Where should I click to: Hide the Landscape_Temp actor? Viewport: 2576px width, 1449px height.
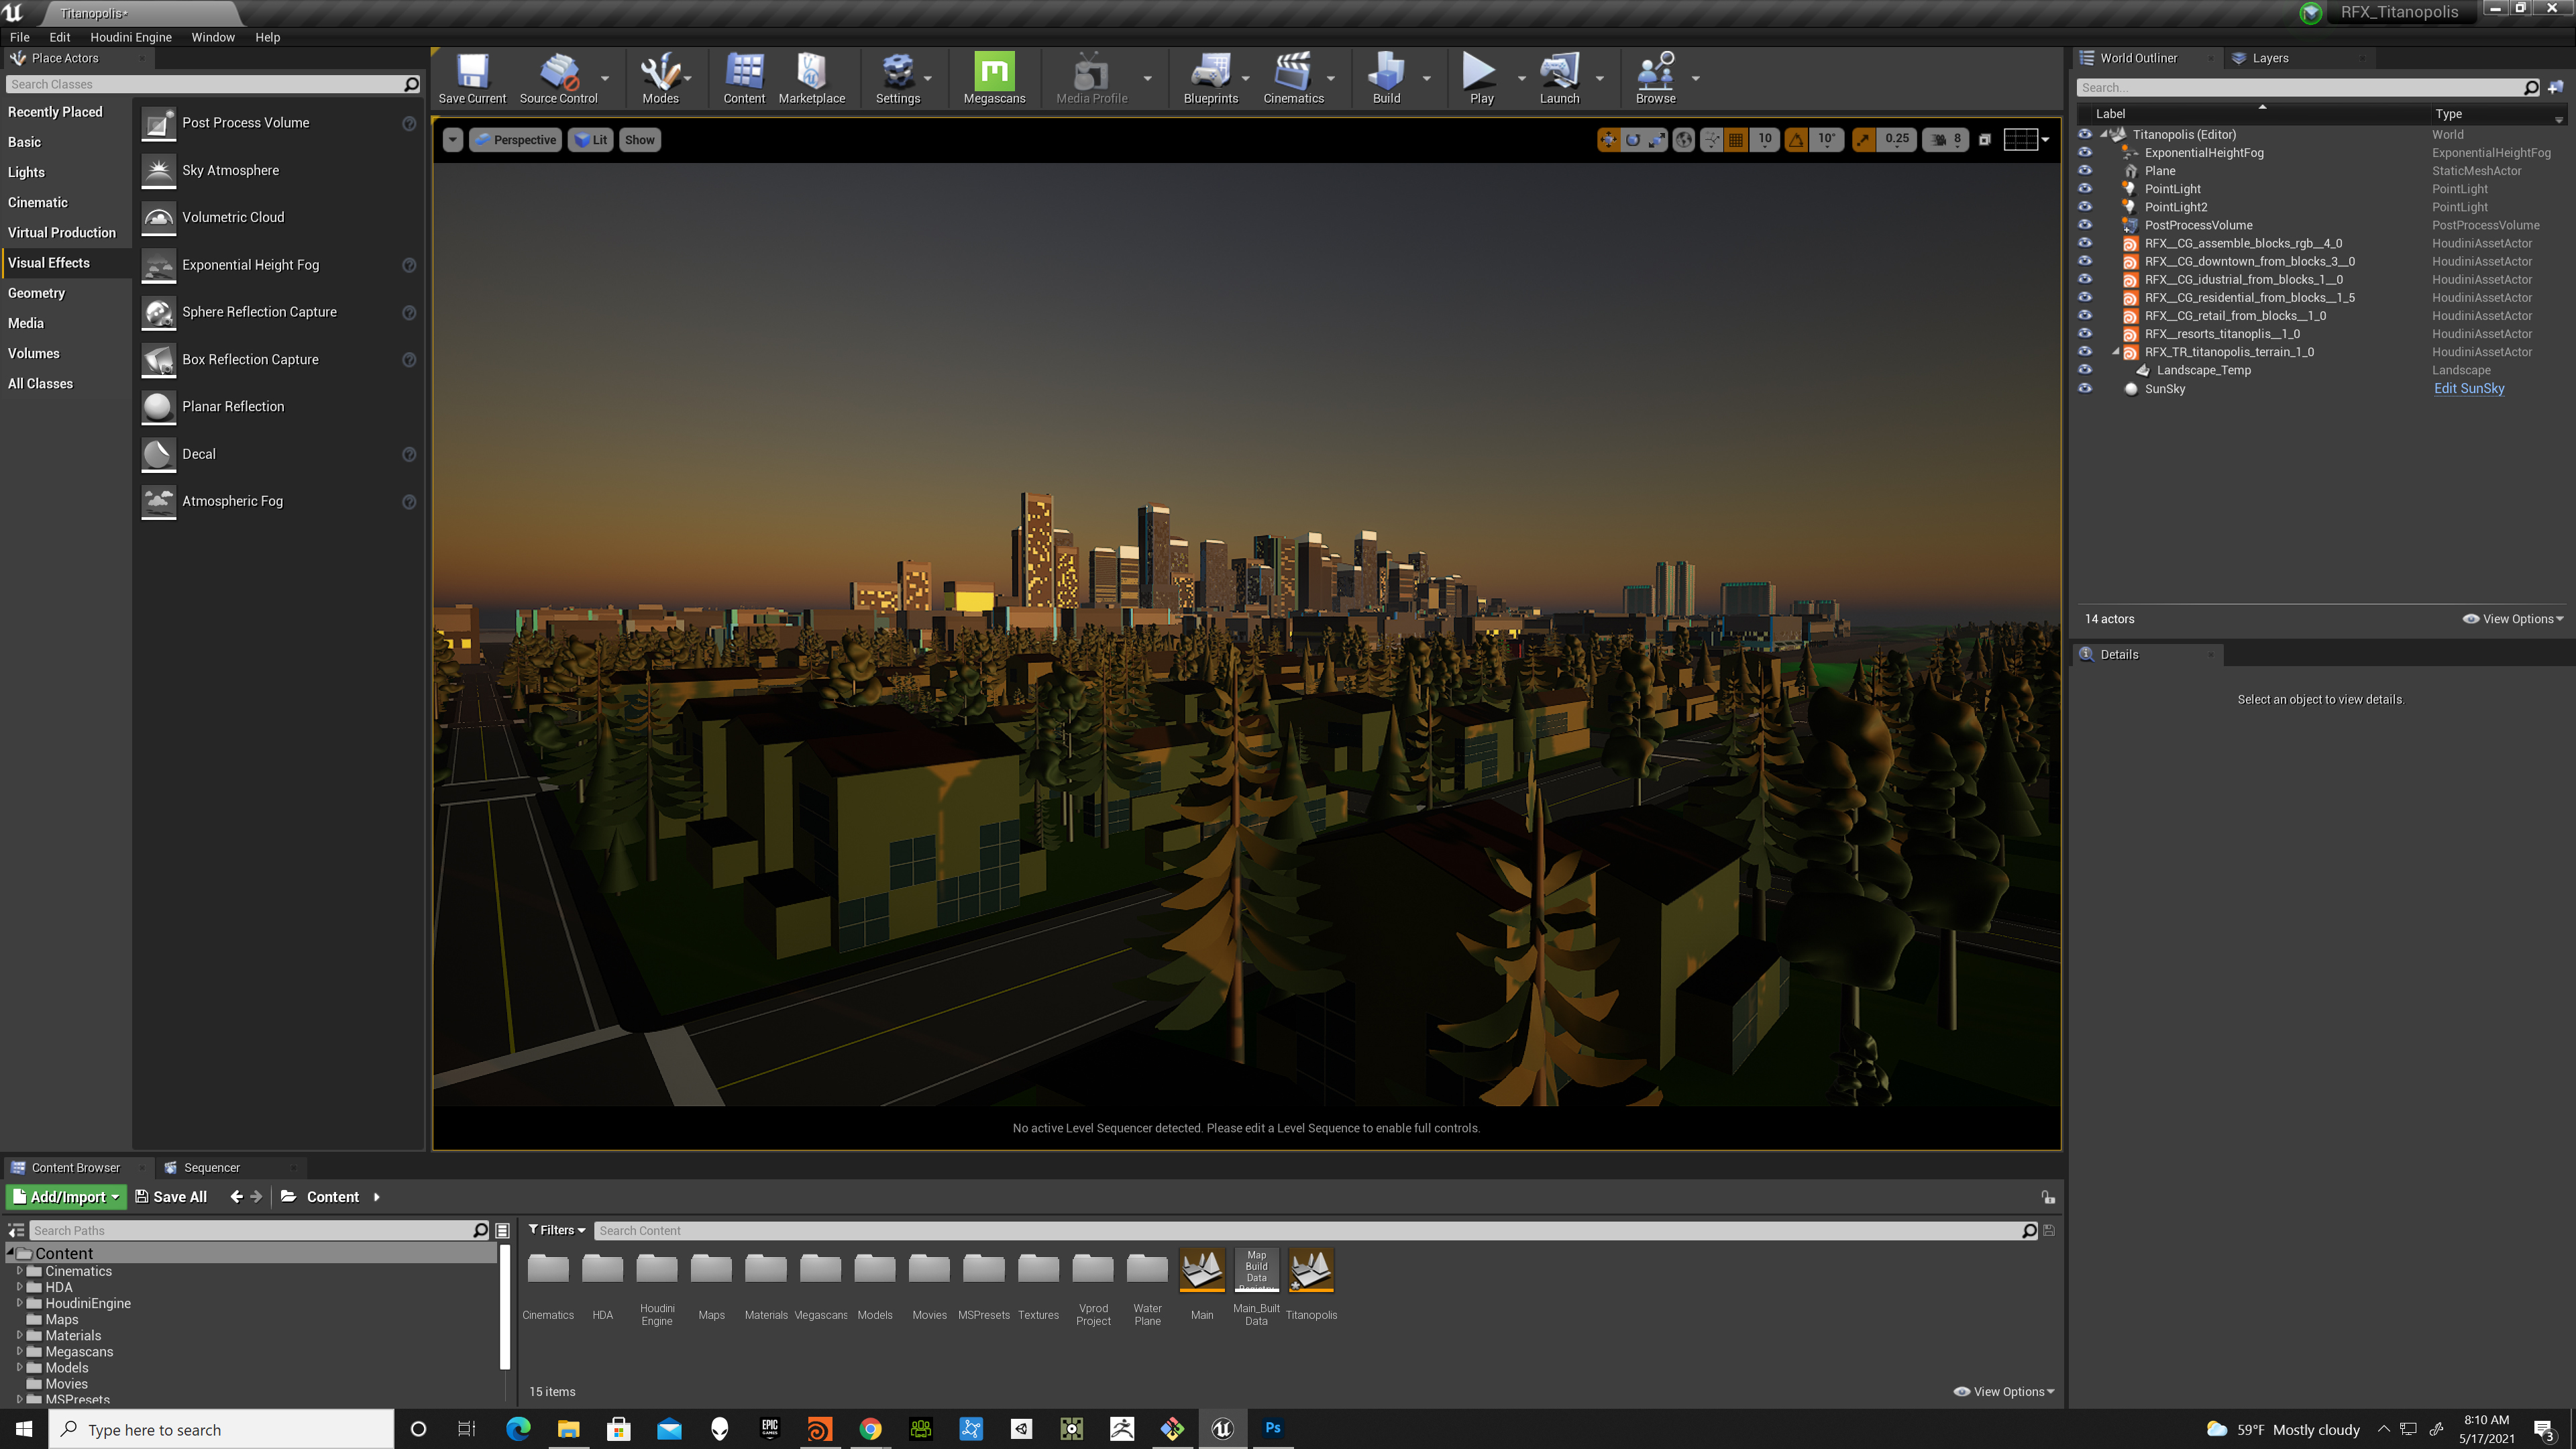click(2085, 370)
